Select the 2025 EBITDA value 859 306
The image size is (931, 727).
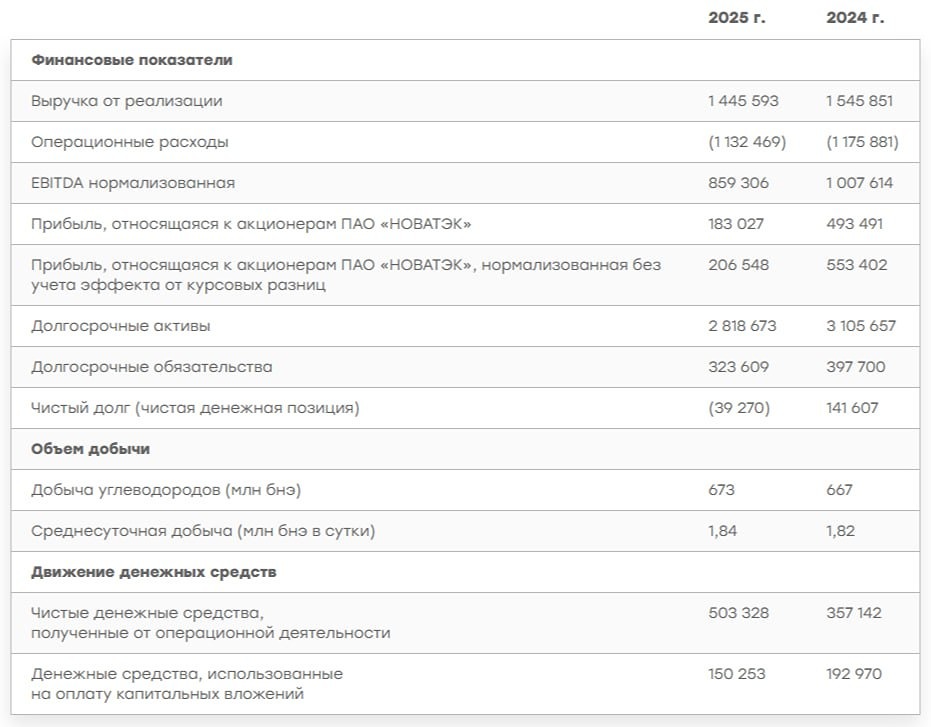coord(737,183)
